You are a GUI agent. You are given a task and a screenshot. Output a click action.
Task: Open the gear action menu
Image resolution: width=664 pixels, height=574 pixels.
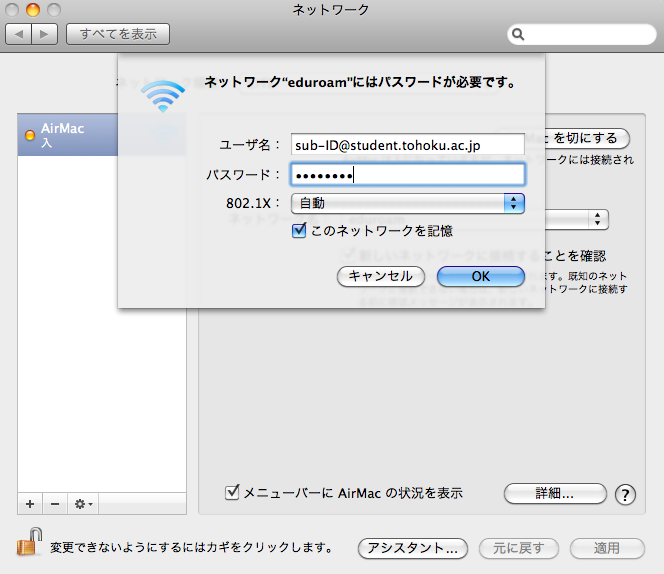point(83,503)
